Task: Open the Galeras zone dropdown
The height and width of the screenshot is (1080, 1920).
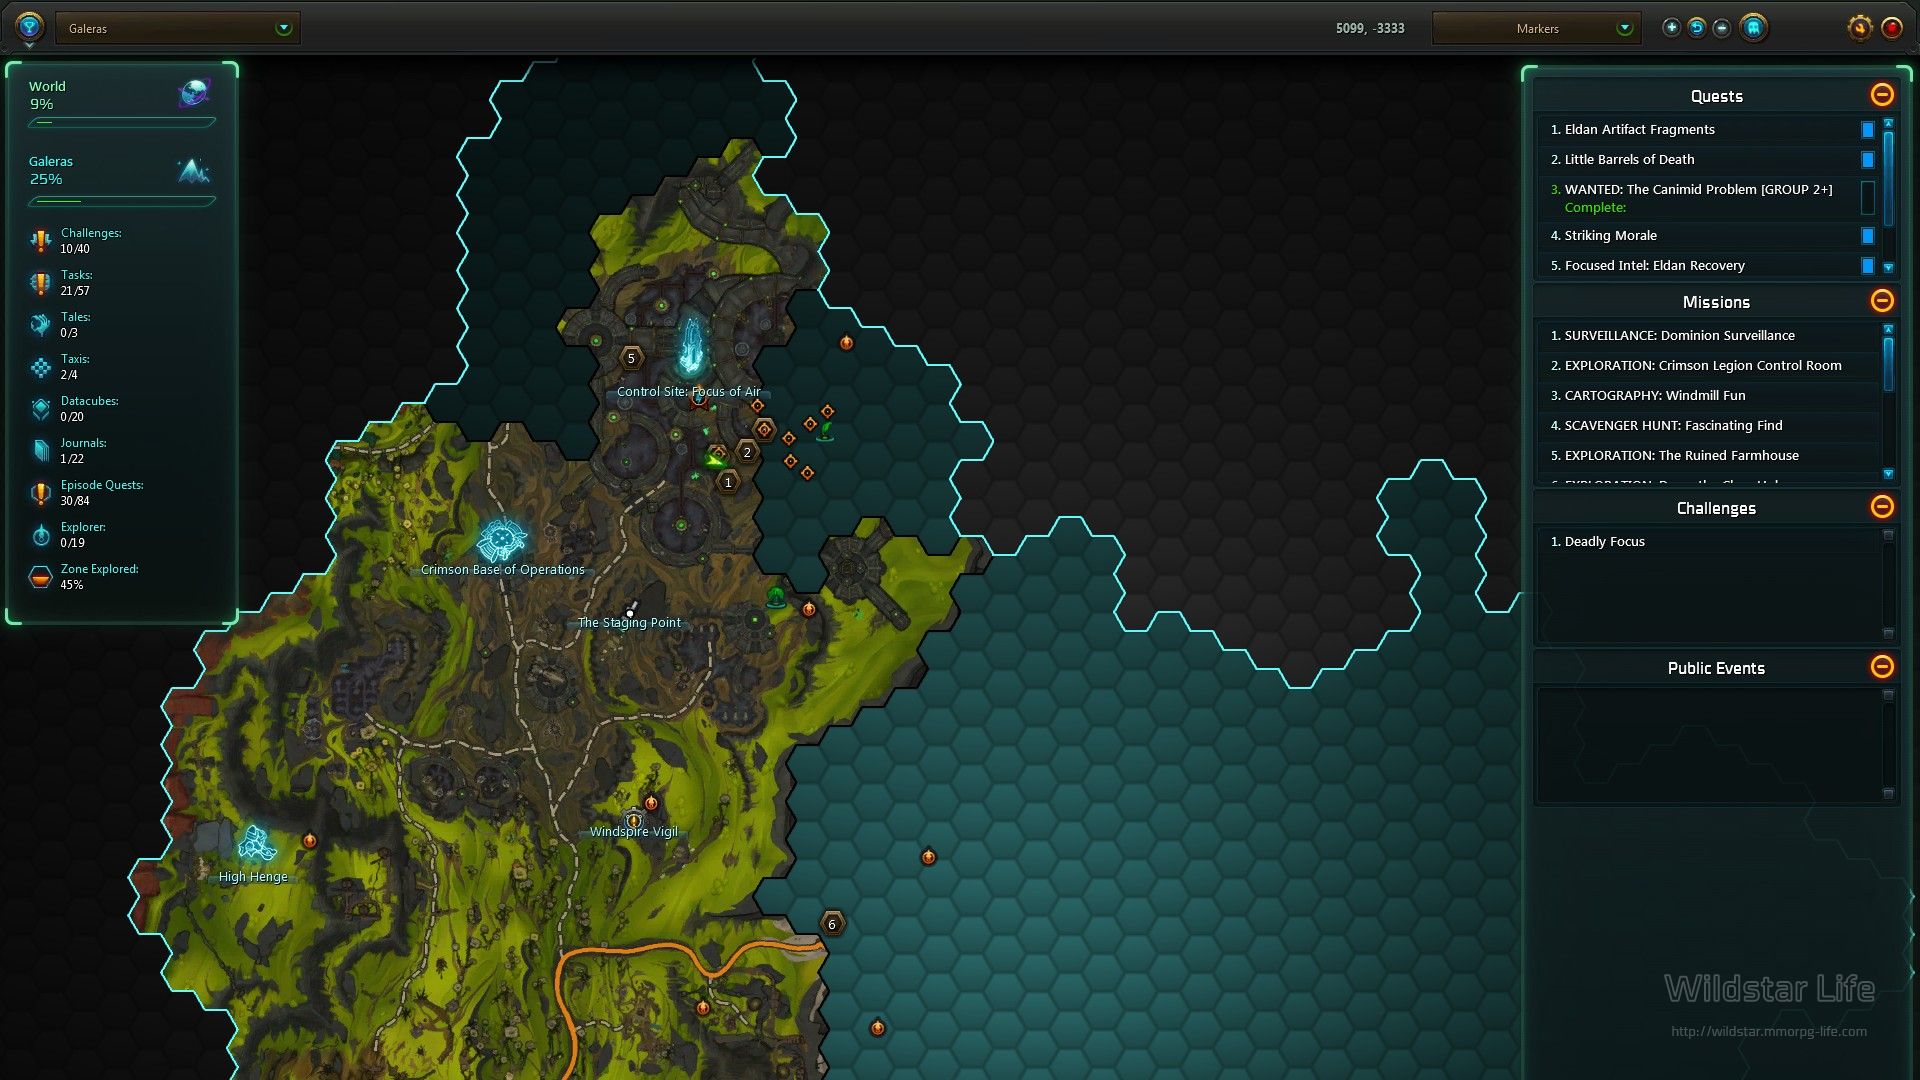Action: [x=178, y=28]
